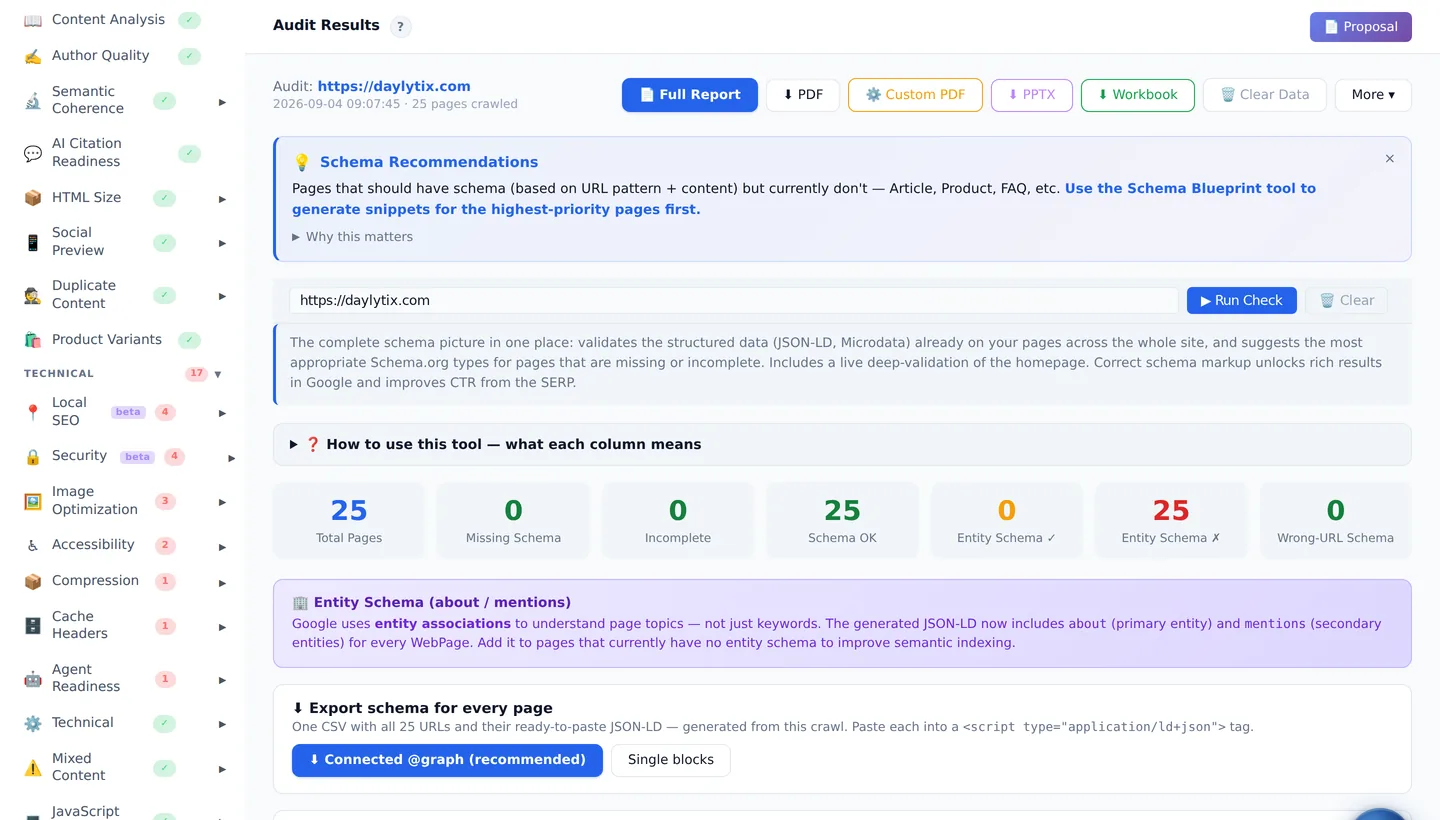Expand the HTML Size submenu arrow
The image size is (1440, 820).
222,199
